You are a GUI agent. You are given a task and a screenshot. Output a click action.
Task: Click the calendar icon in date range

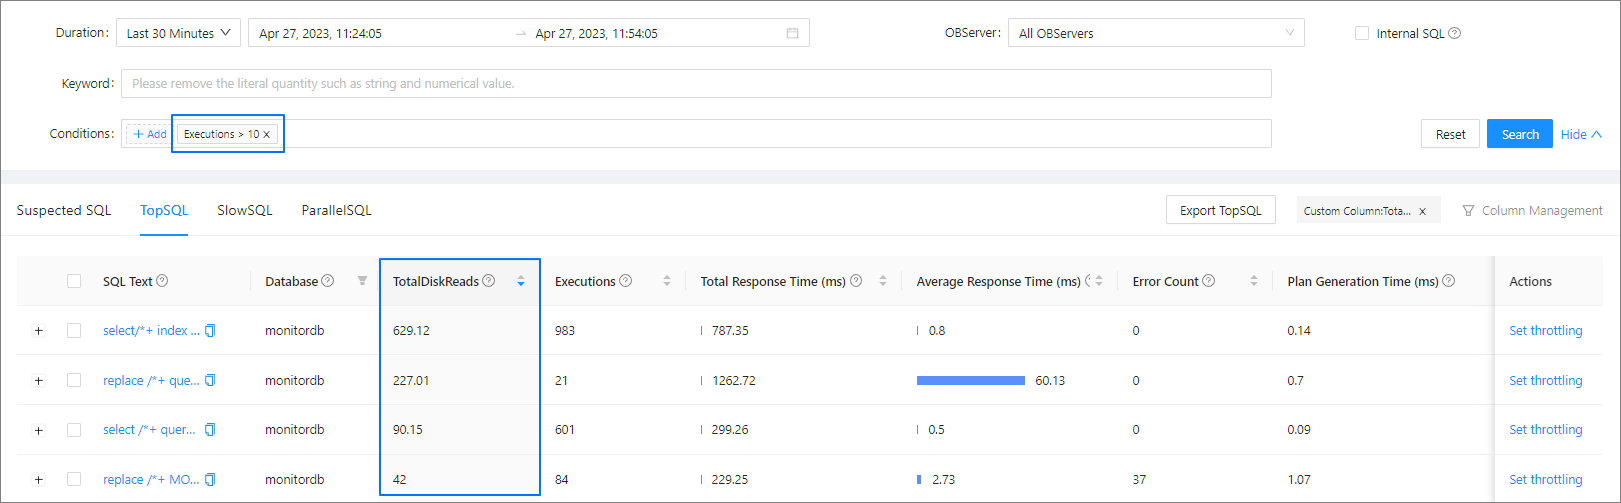click(x=792, y=33)
